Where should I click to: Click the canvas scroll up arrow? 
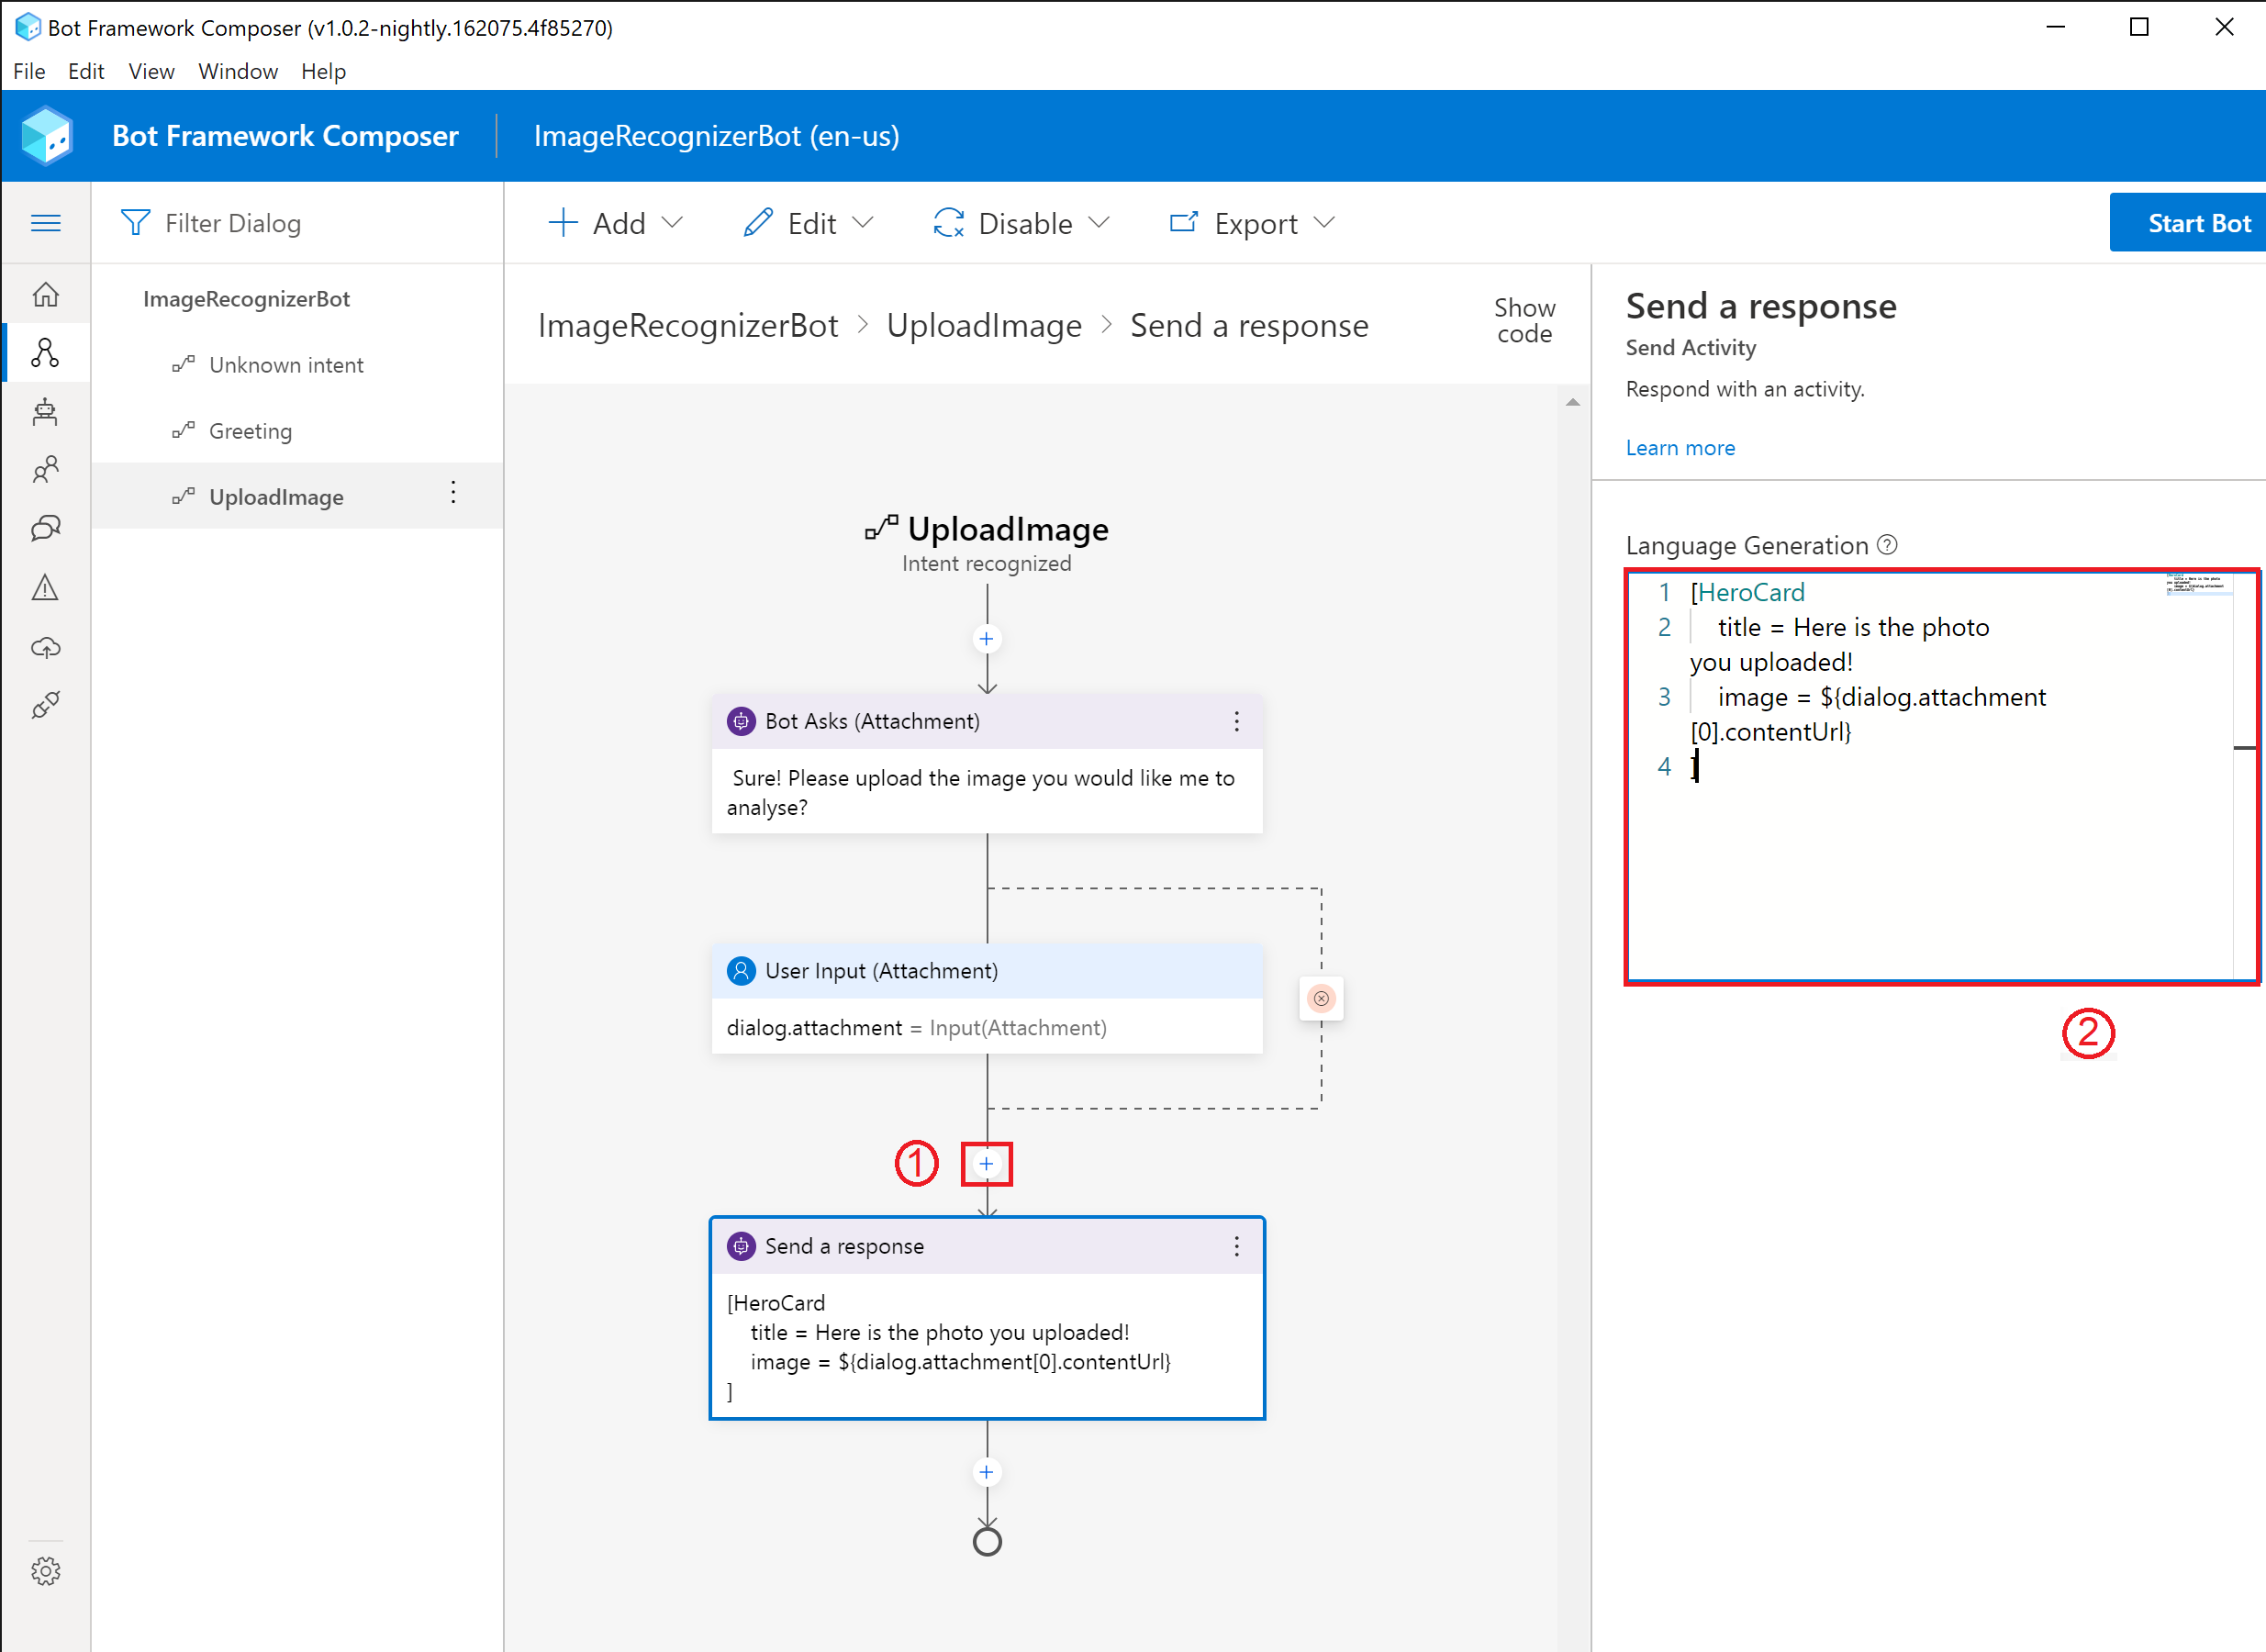tap(1573, 403)
